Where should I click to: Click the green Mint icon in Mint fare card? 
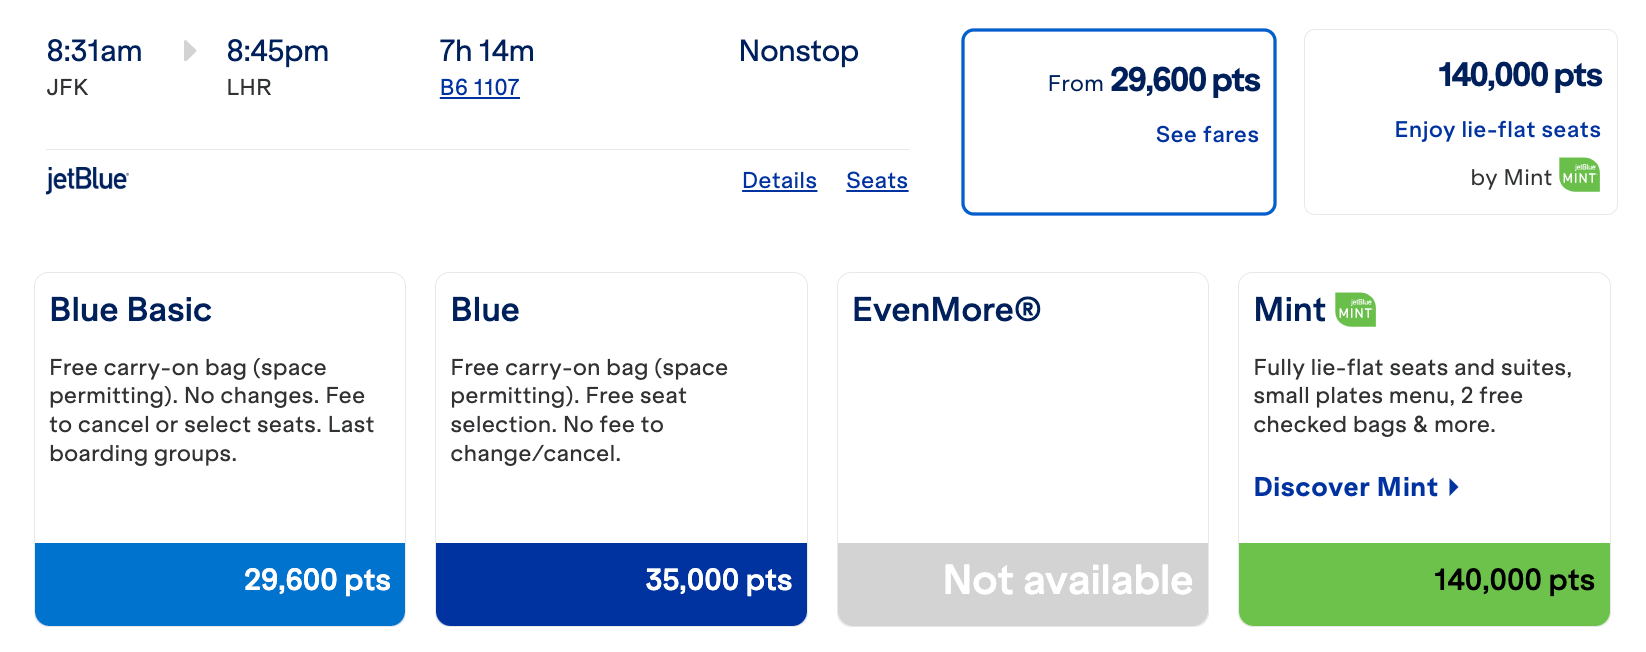click(1355, 310)
